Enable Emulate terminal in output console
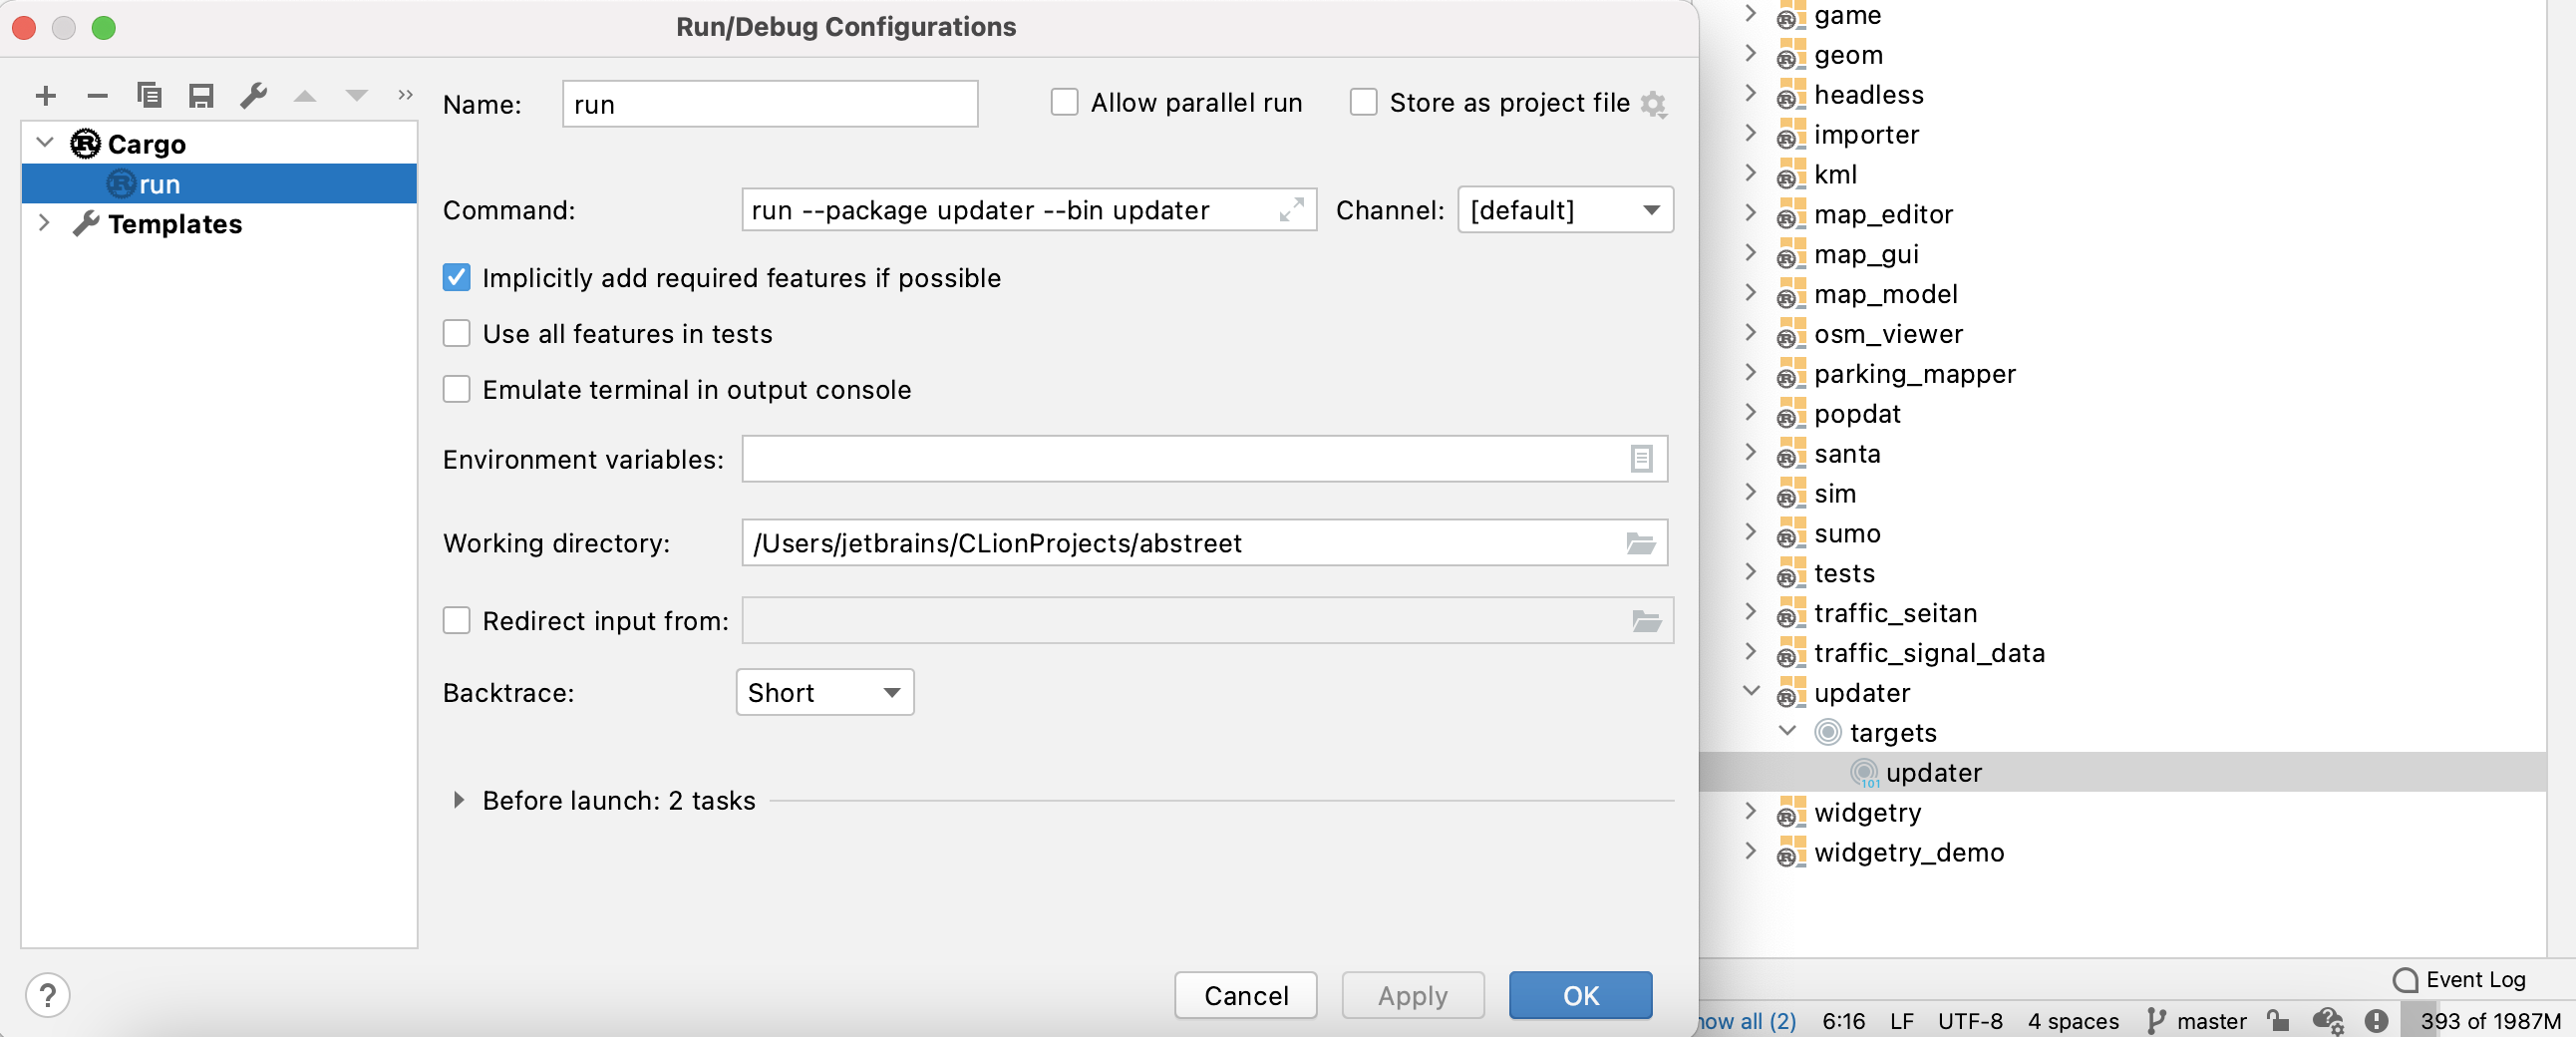The height and width of the screenshot is (1037, 2576). (456, 389)
